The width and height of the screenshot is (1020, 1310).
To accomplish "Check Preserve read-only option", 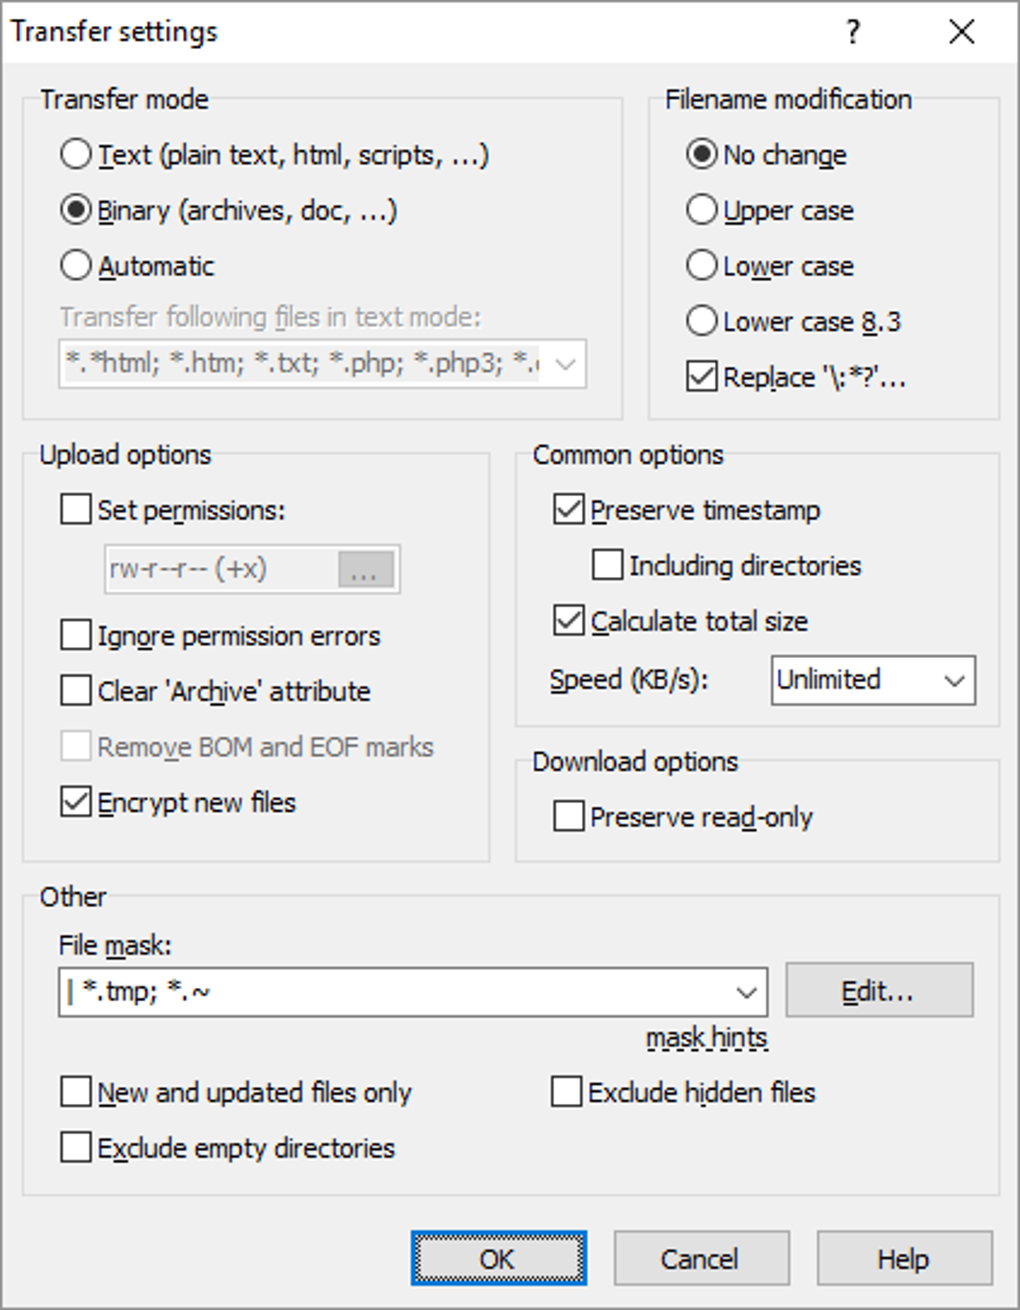I will tap(569, 817).
